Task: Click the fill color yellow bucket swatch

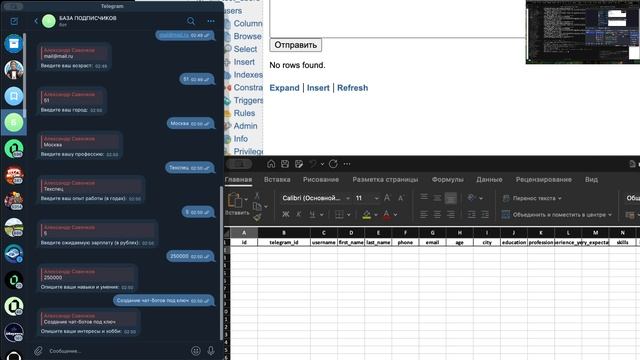Action: 367,215
